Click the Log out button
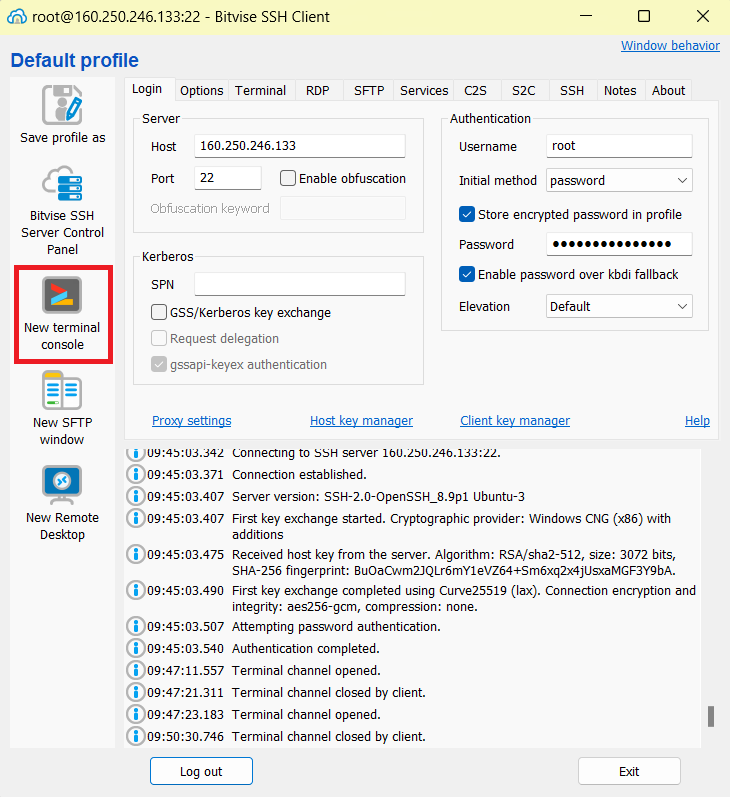Image resolution: width=730 pixels, height=797 pixels. 201,771
